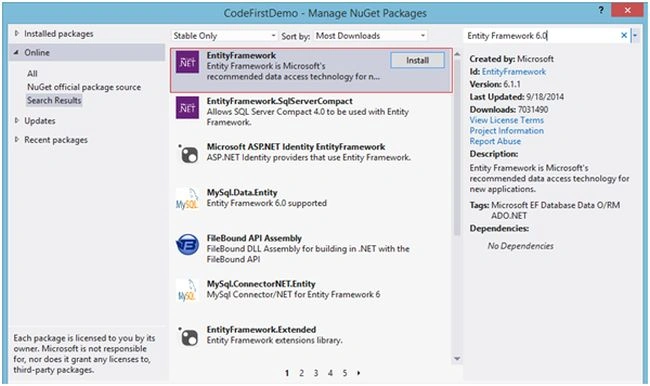Select All under Online
The image size is (650, 386).
pos(32,74)
